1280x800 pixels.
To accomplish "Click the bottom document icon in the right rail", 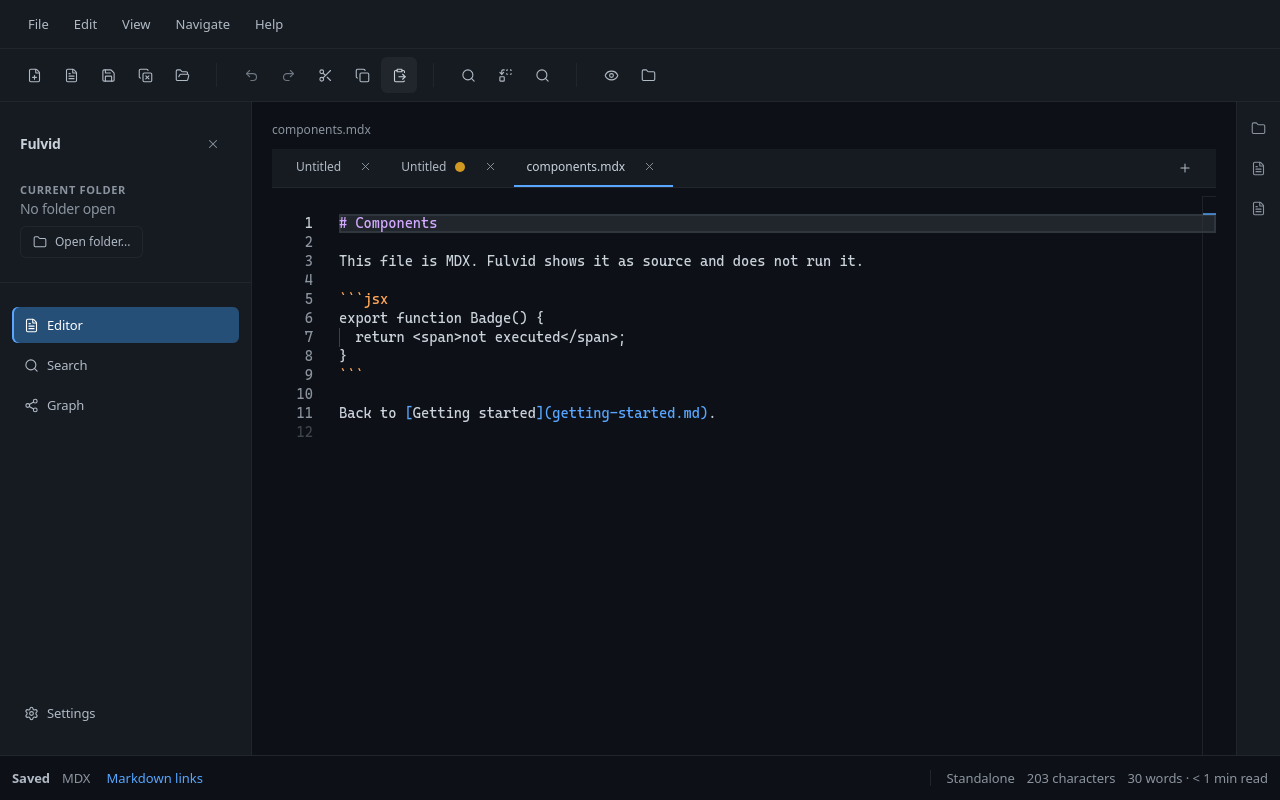I will pos(1258,208).
